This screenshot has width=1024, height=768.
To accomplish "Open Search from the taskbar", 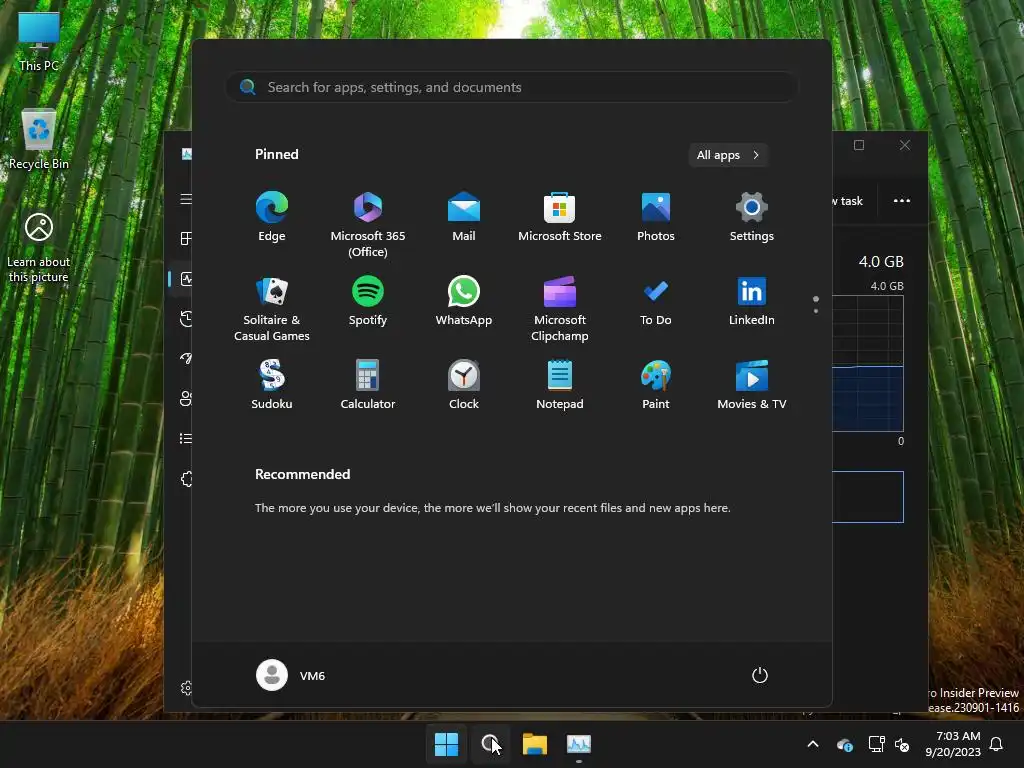I will (x=490, y=744).
